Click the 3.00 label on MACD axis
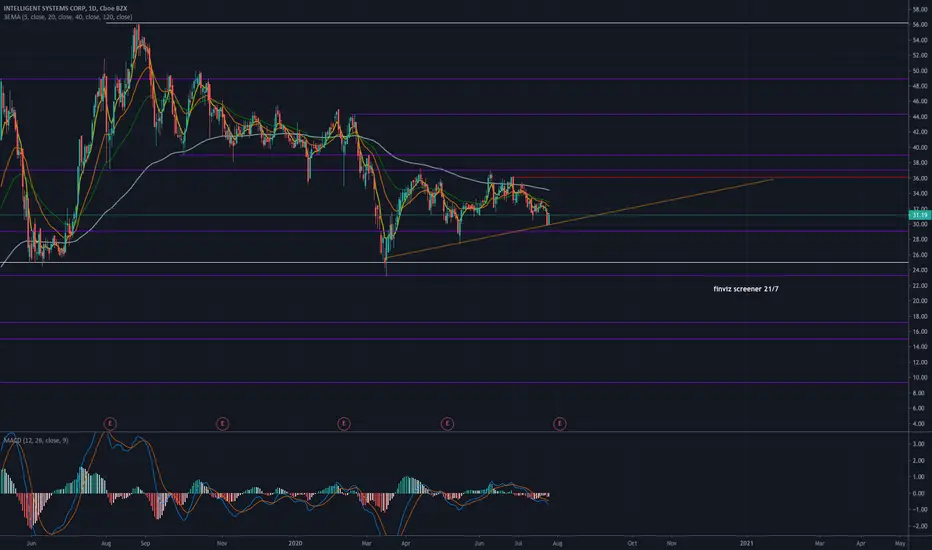 click(920, 444)
